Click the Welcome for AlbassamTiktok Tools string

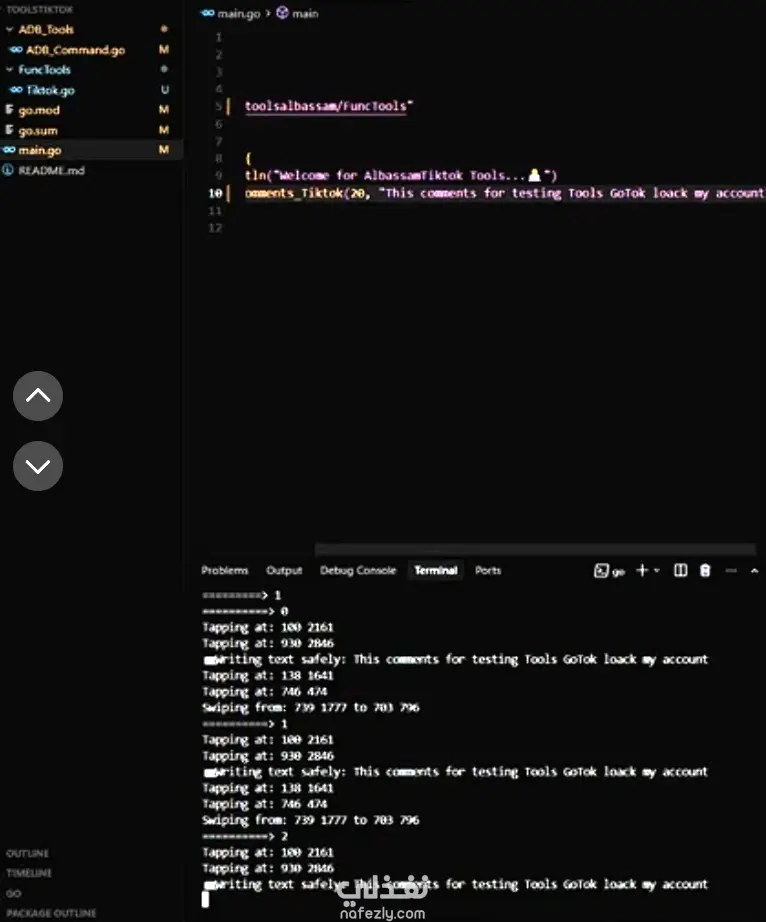[412, 175]
